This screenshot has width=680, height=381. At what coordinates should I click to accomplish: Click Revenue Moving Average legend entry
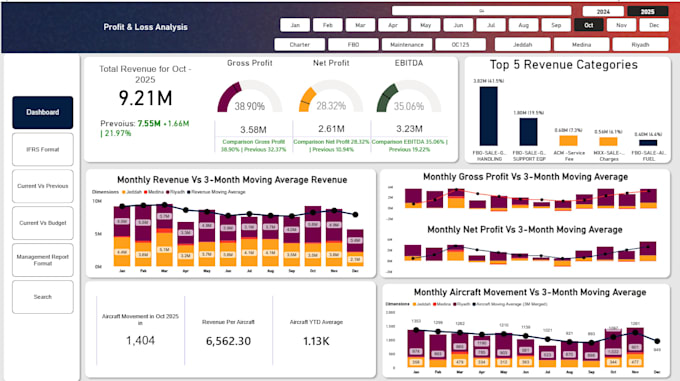tap(216, 192)
